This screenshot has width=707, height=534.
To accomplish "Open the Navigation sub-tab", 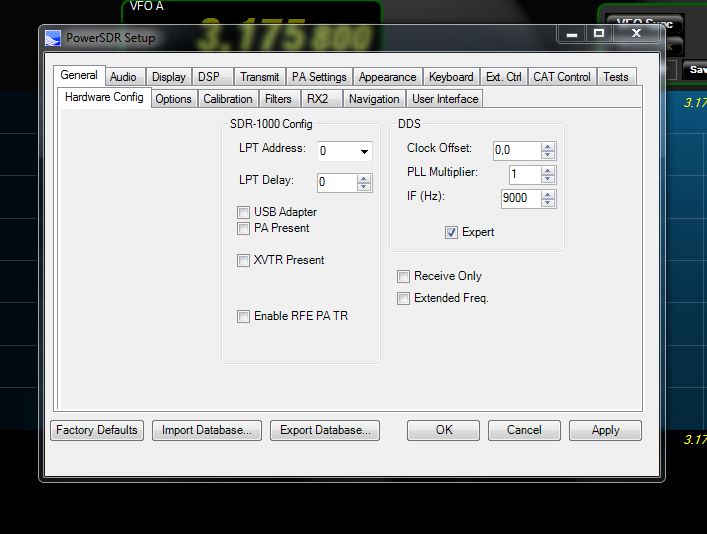I will pyautogui.click(x=374, y=99).
